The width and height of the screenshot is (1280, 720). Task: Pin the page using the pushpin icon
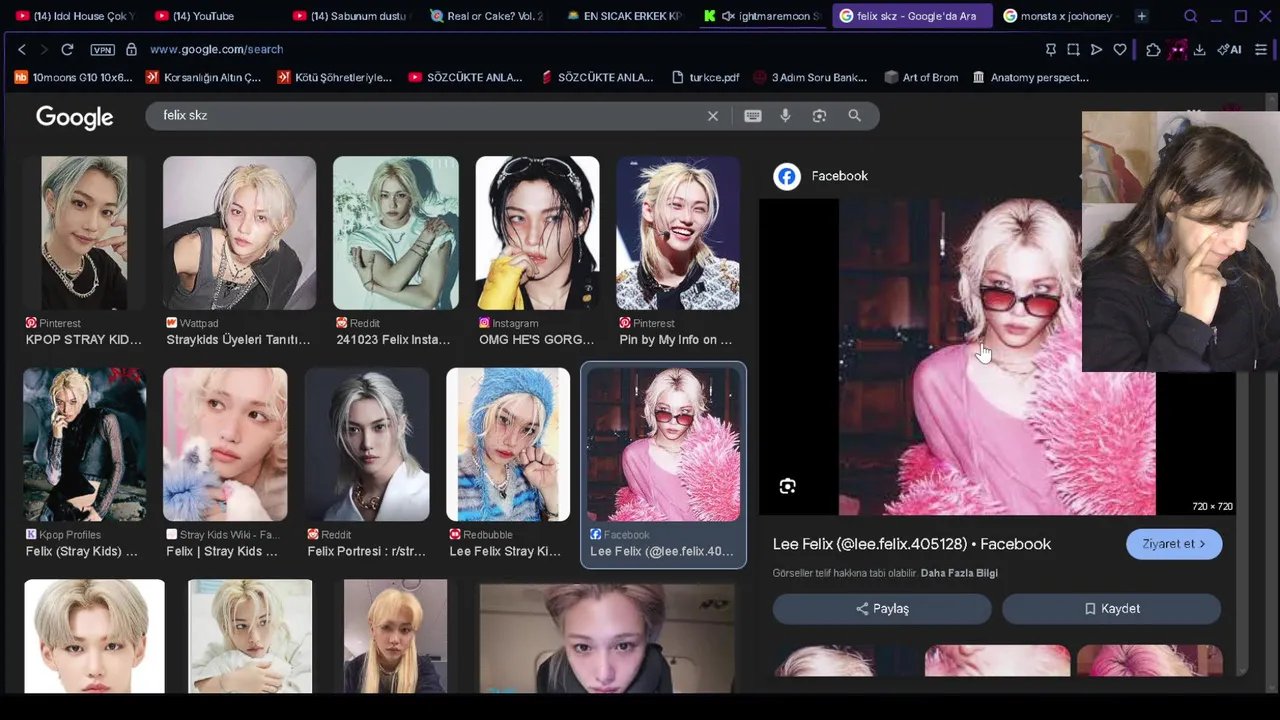[x=1050, y=49]
